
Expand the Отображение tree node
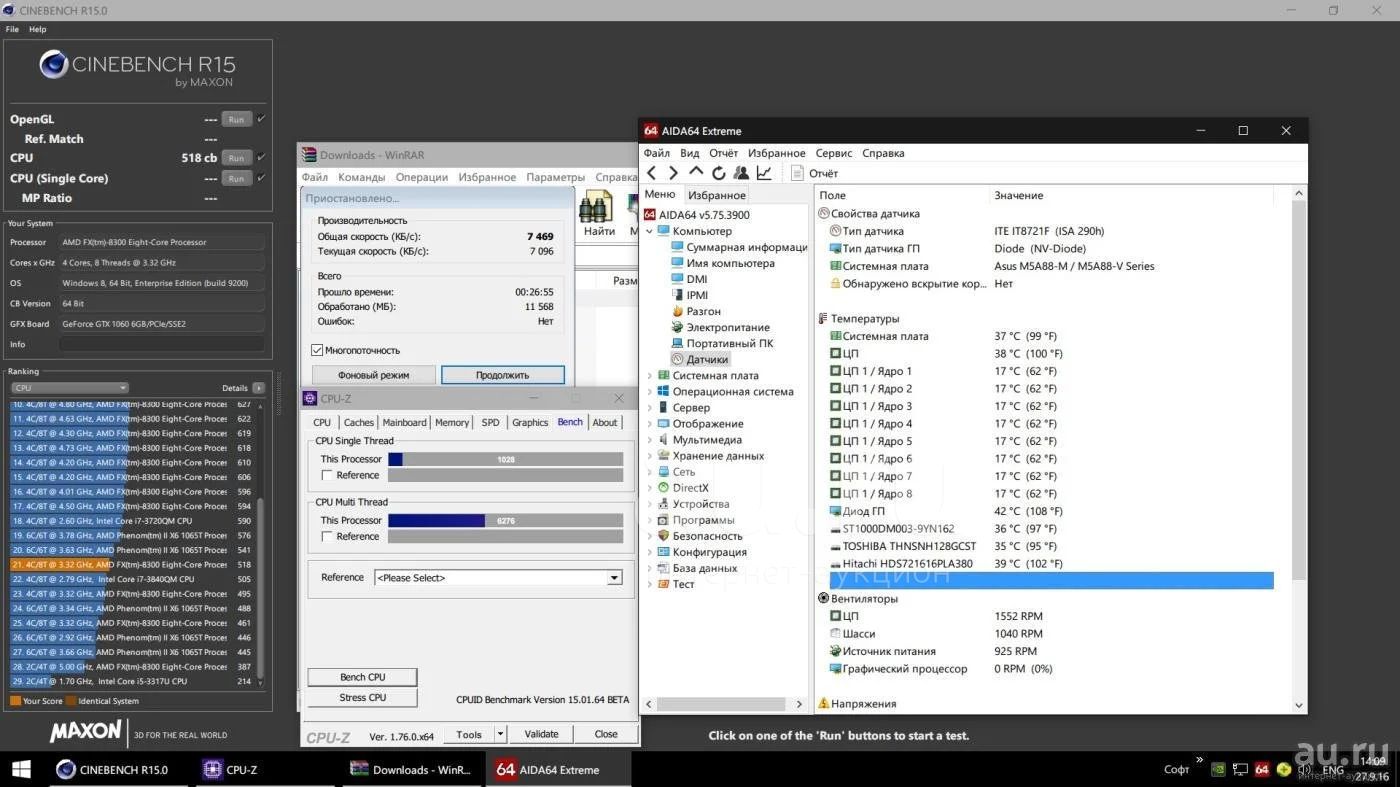(650, 423)
